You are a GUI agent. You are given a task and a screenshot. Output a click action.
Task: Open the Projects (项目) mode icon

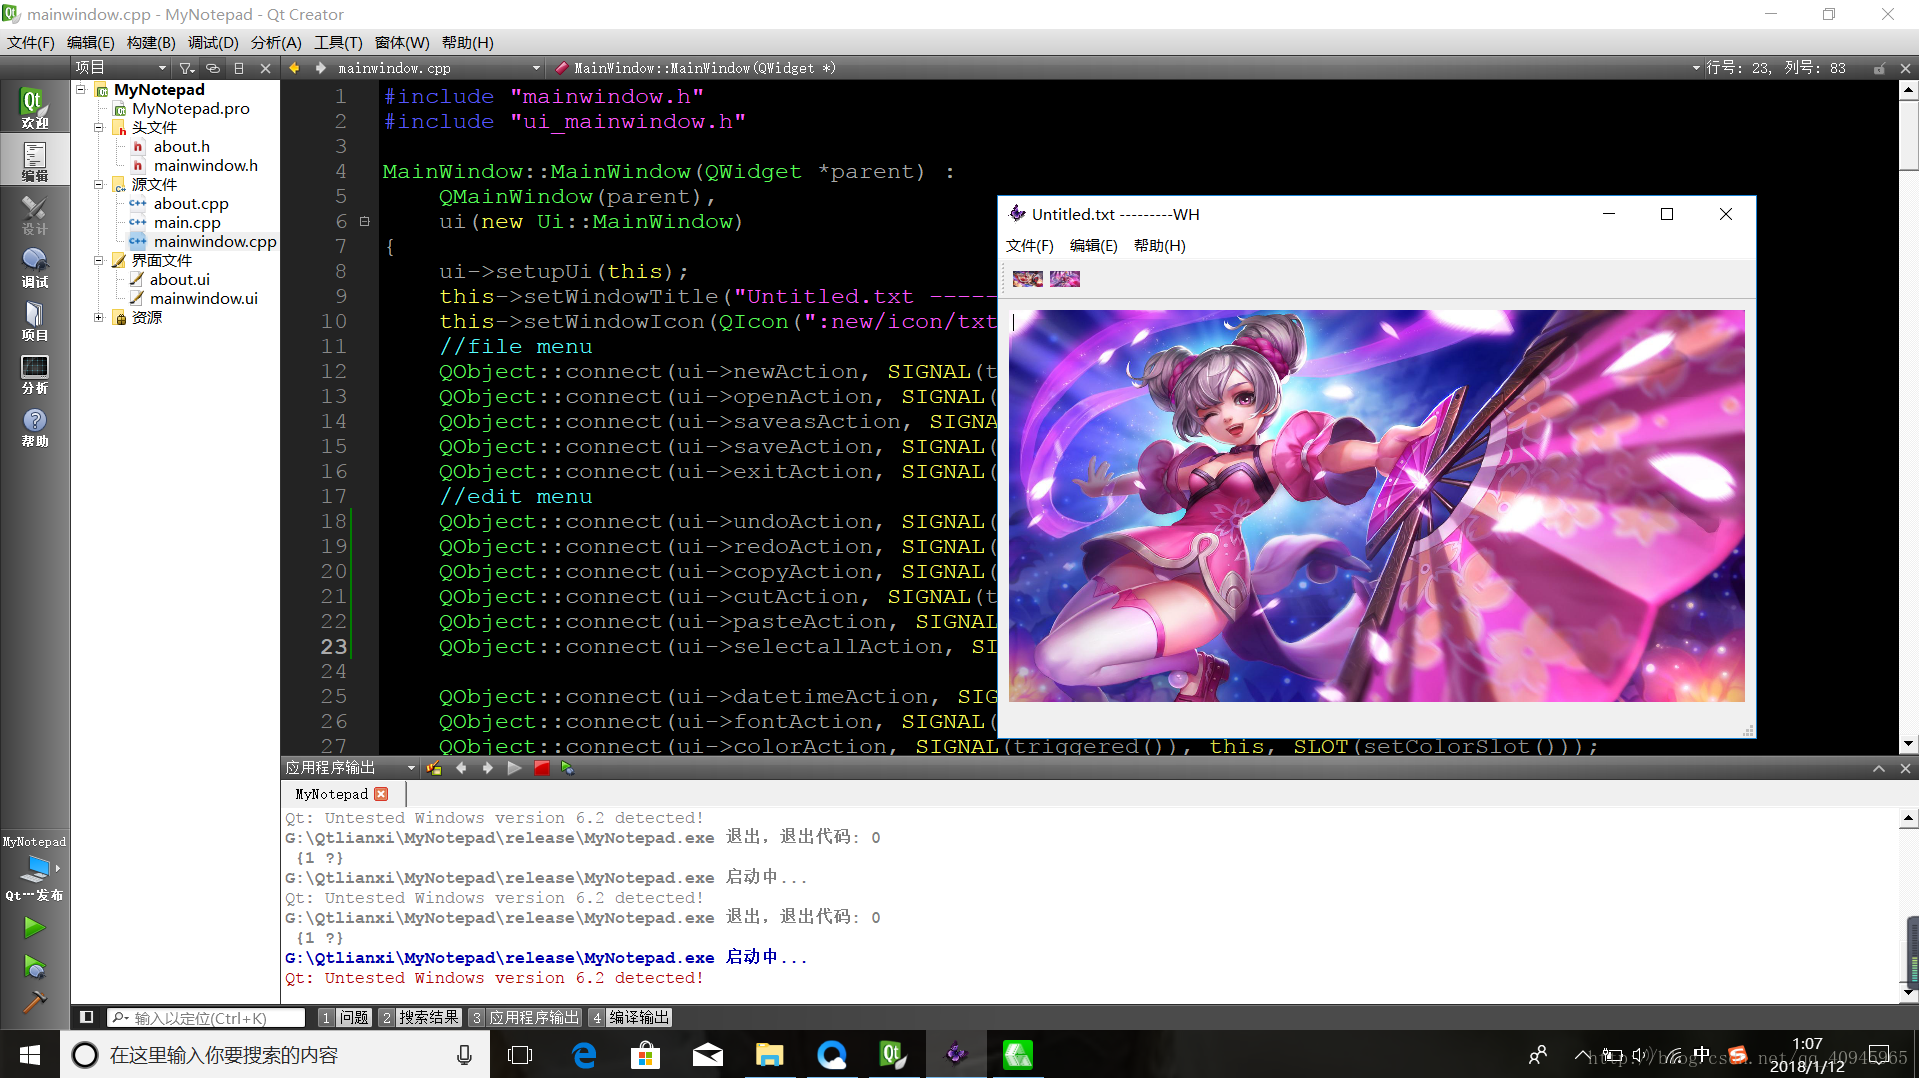click(x=34, y=320)
